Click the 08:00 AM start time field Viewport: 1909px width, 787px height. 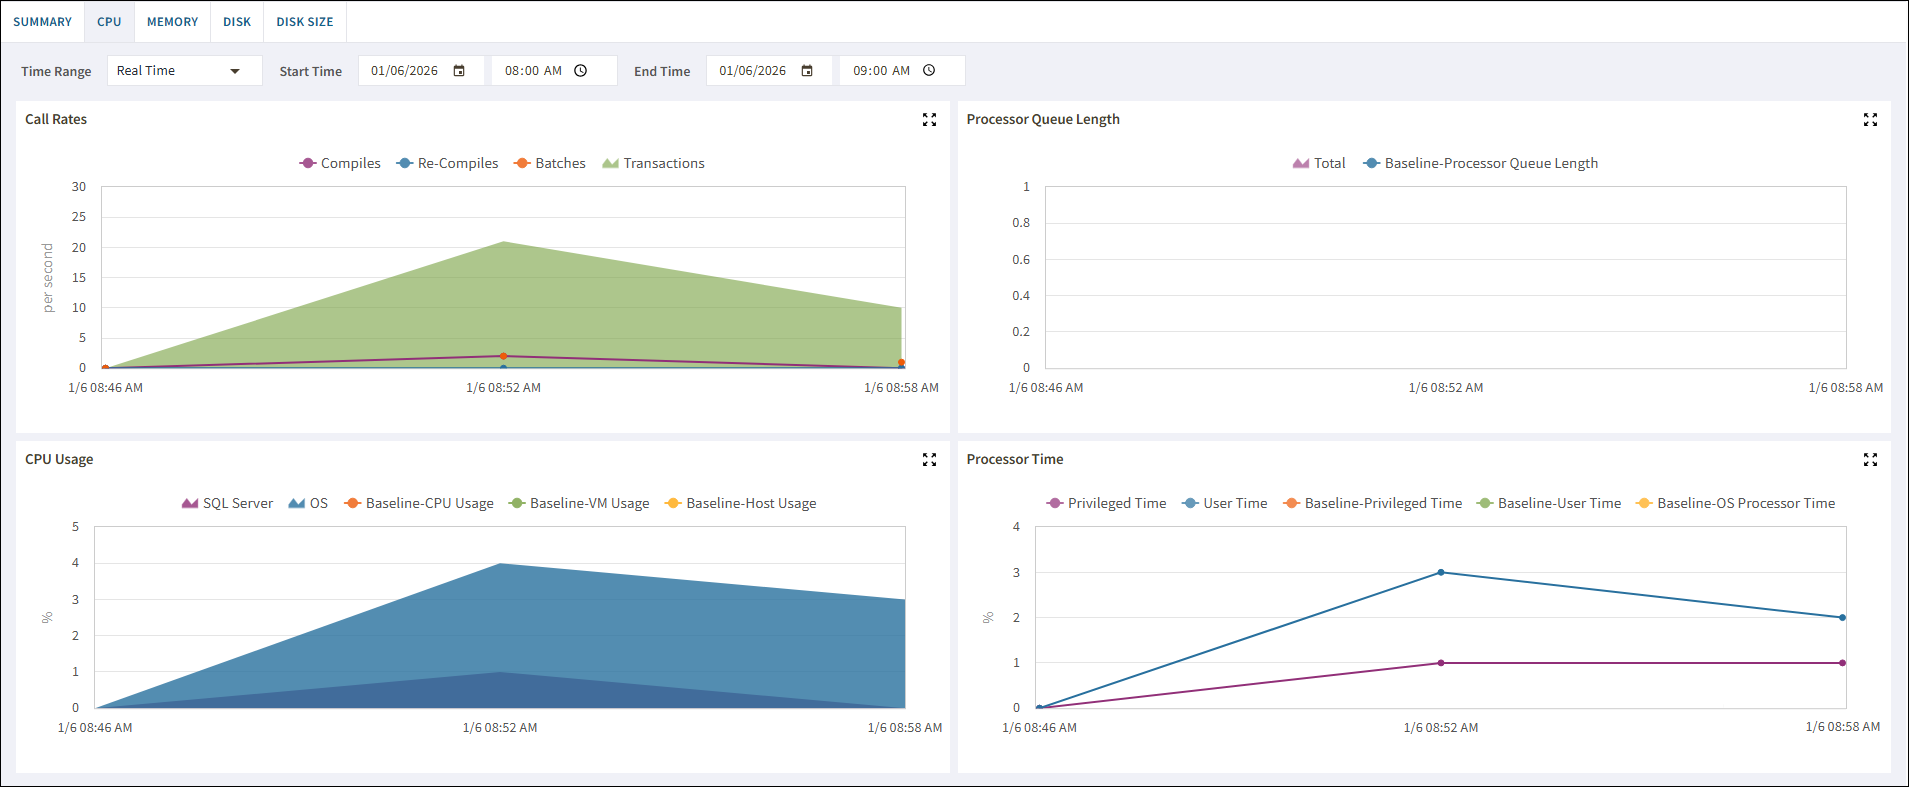(533, 71)
